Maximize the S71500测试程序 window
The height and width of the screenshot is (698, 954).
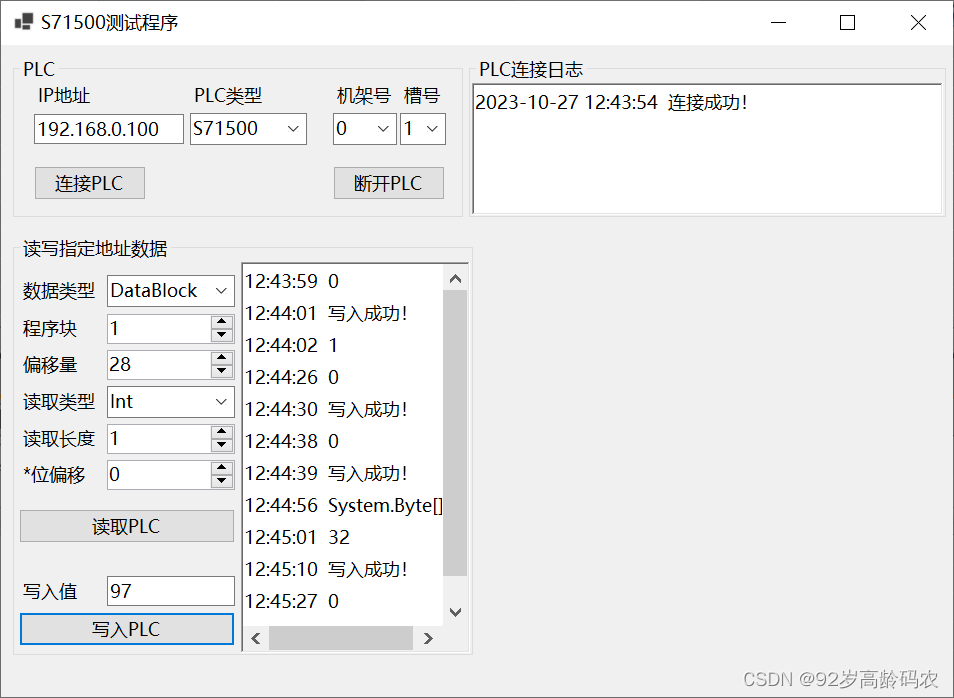848,23
